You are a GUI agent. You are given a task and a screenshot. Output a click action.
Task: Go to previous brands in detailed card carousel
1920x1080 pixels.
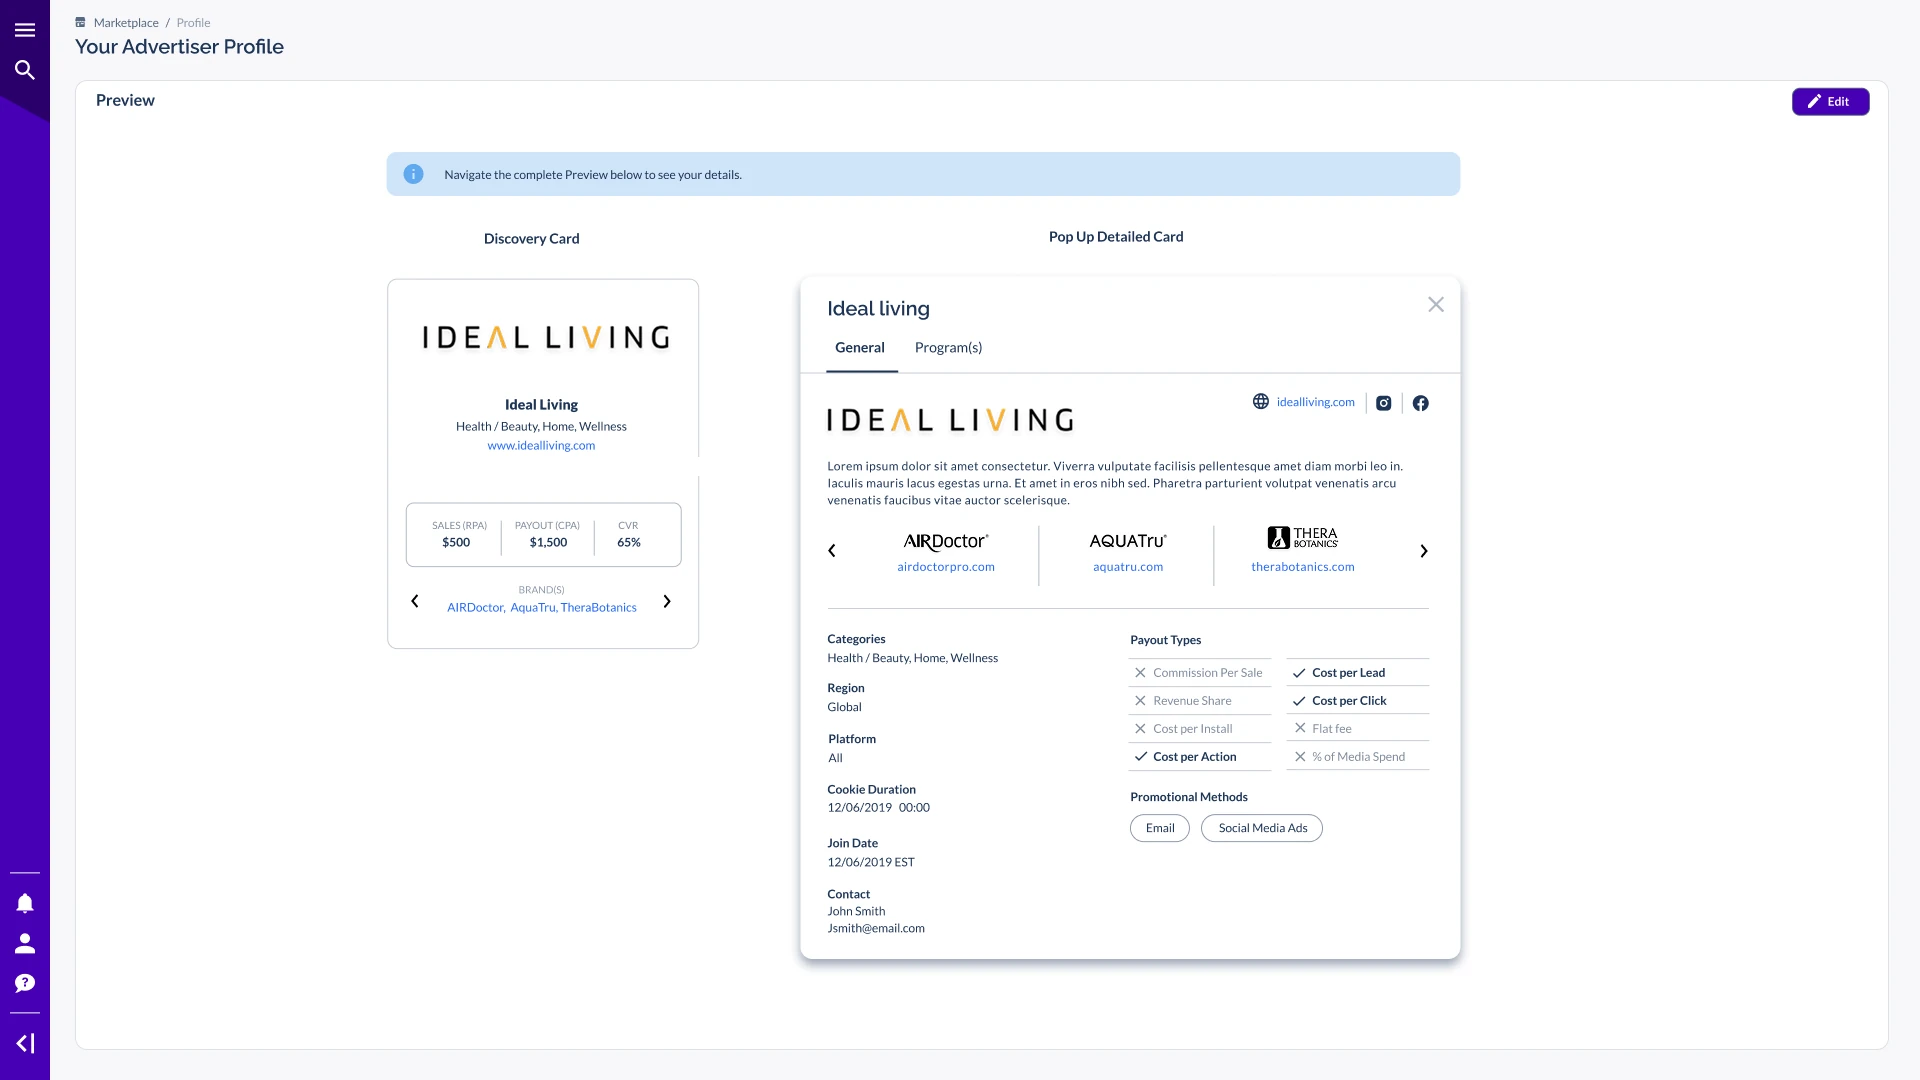point(832,551)
